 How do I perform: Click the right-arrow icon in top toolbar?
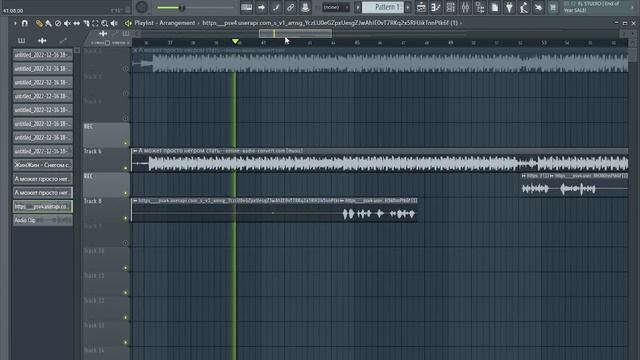[261, 7]
